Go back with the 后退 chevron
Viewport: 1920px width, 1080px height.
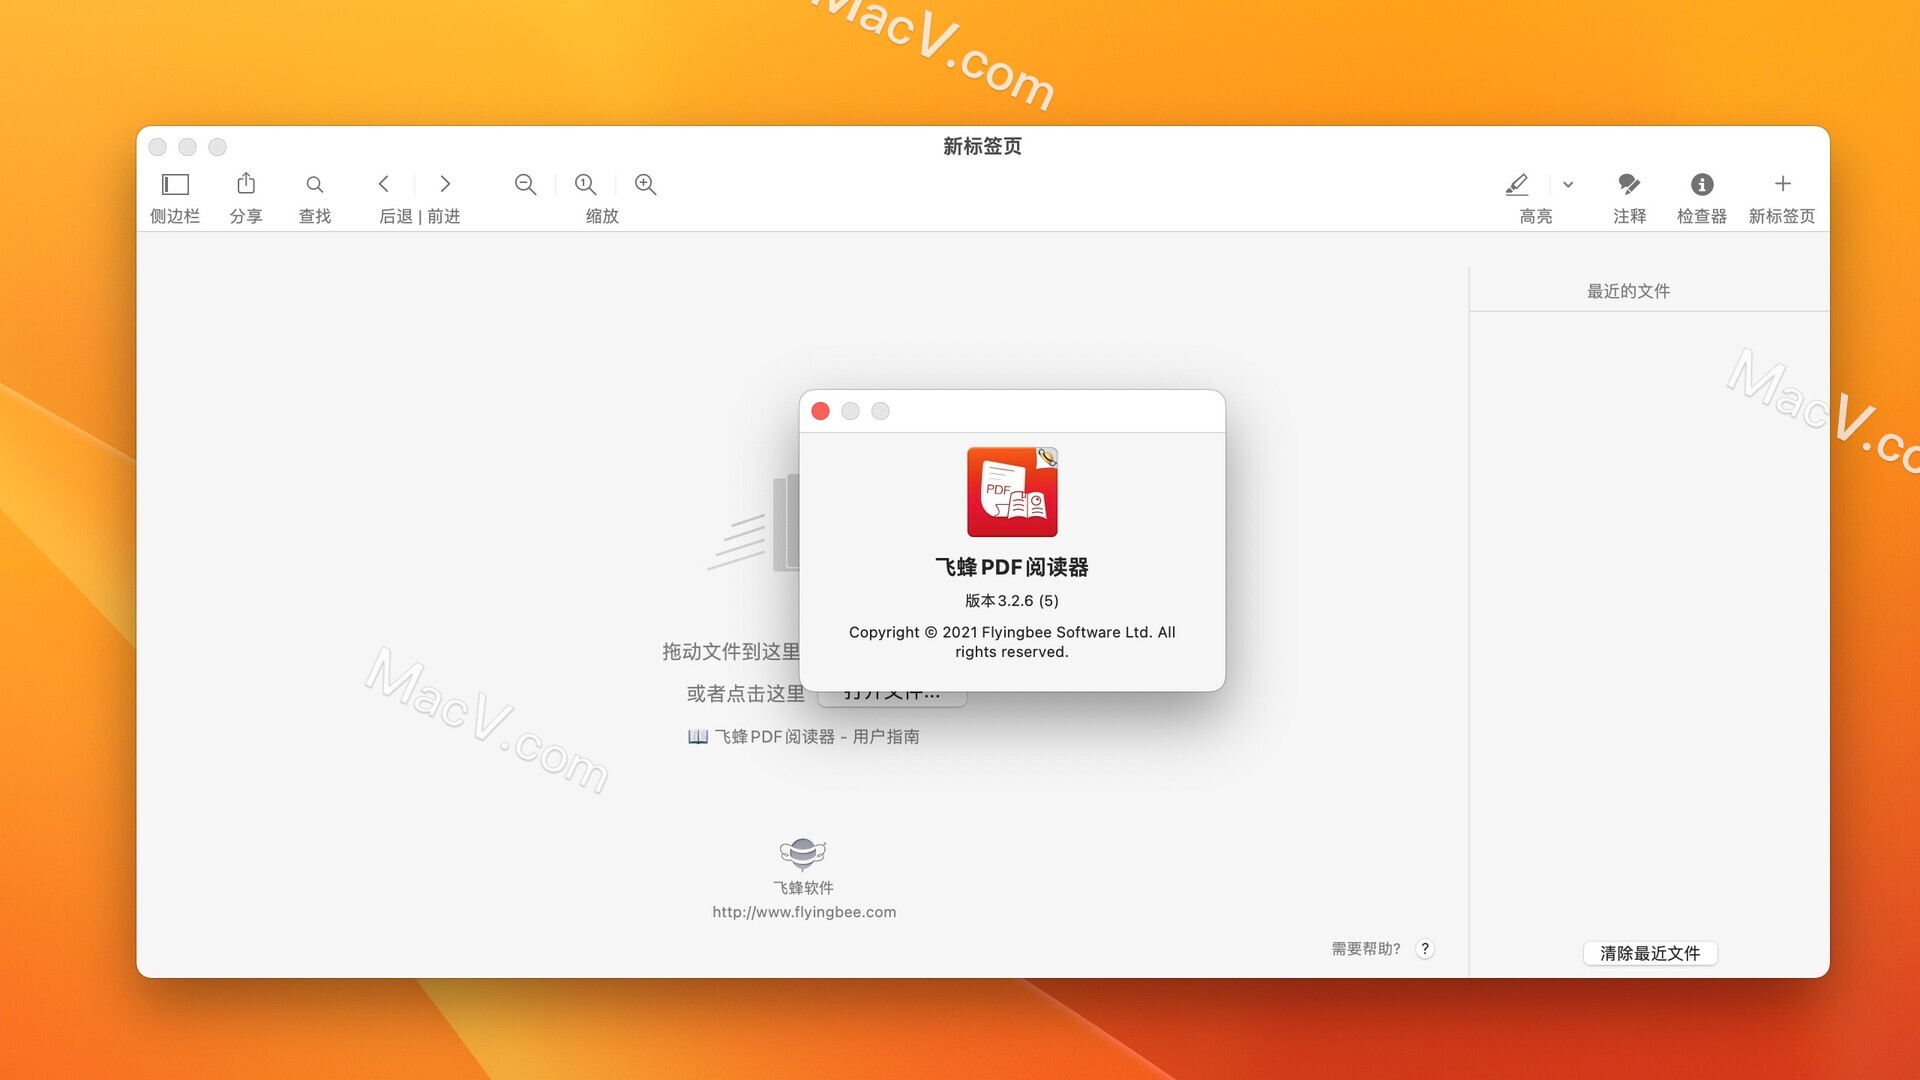coord(384,184)
